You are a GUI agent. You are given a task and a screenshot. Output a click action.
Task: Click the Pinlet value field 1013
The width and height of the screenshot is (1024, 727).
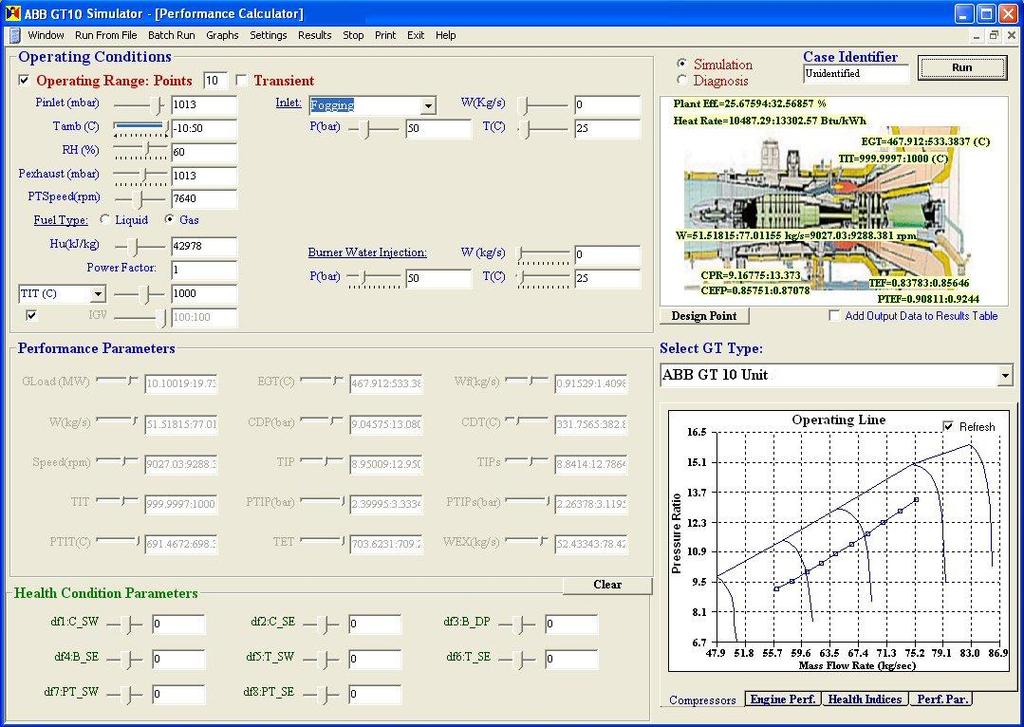pos(204,105)
